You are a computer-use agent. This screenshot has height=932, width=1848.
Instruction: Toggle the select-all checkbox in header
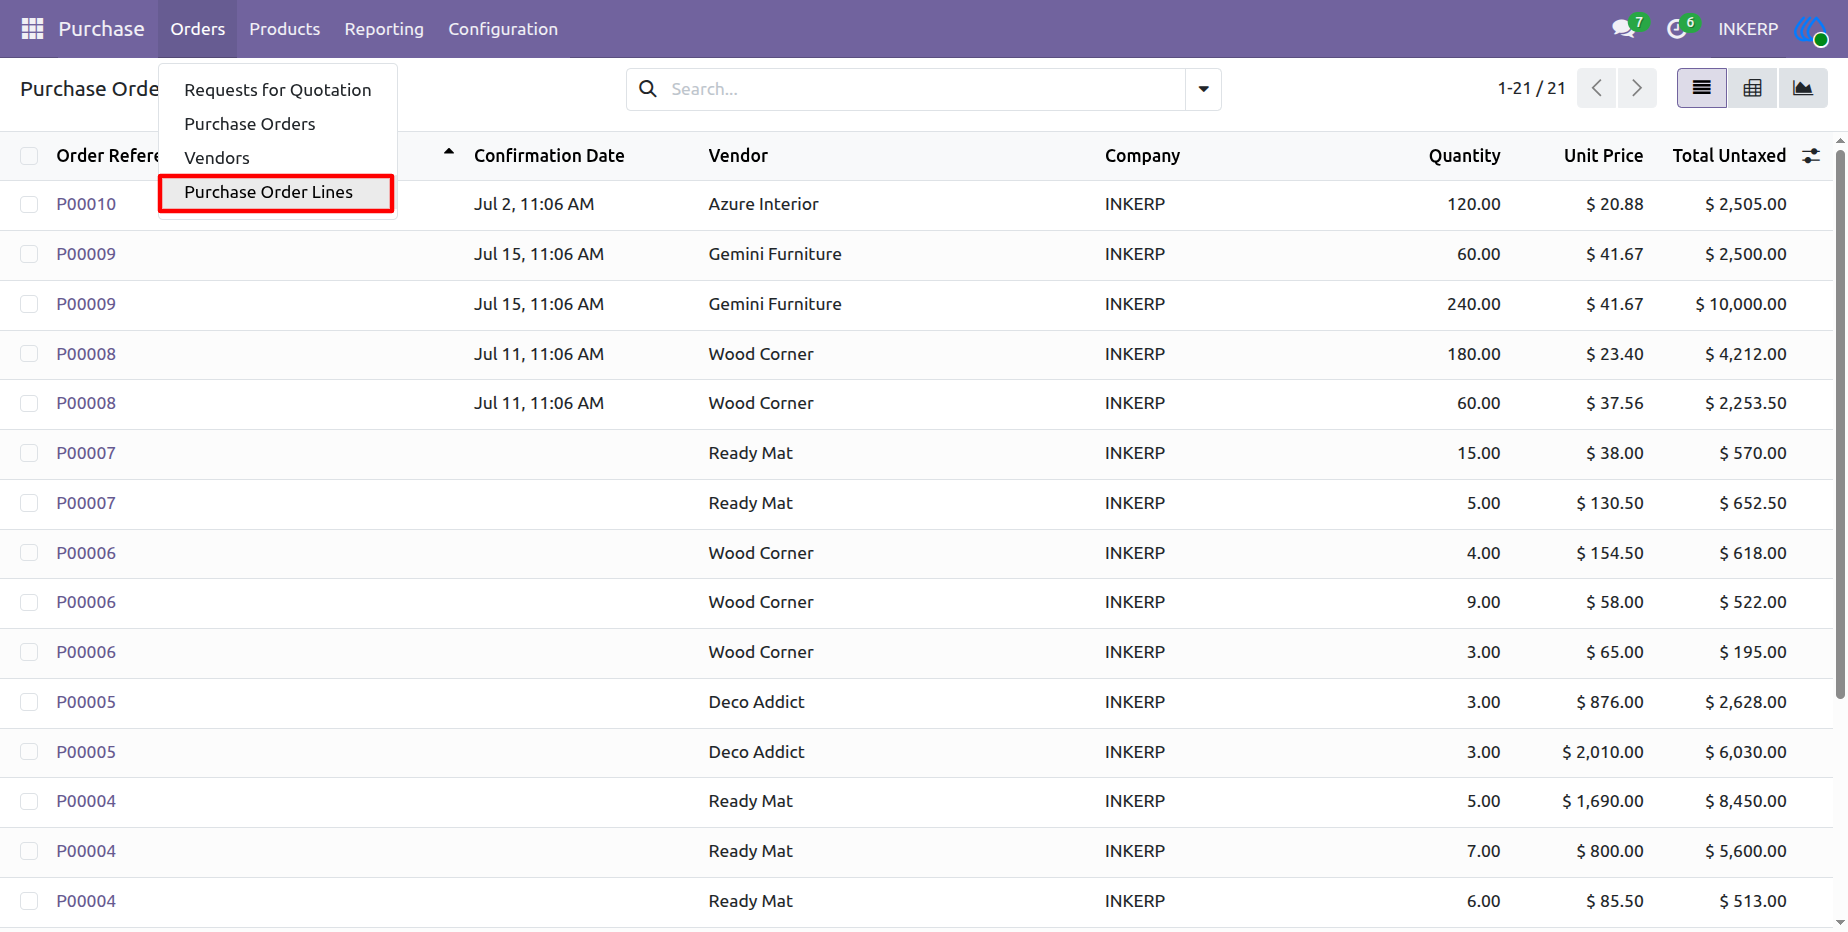click(29, 156)
